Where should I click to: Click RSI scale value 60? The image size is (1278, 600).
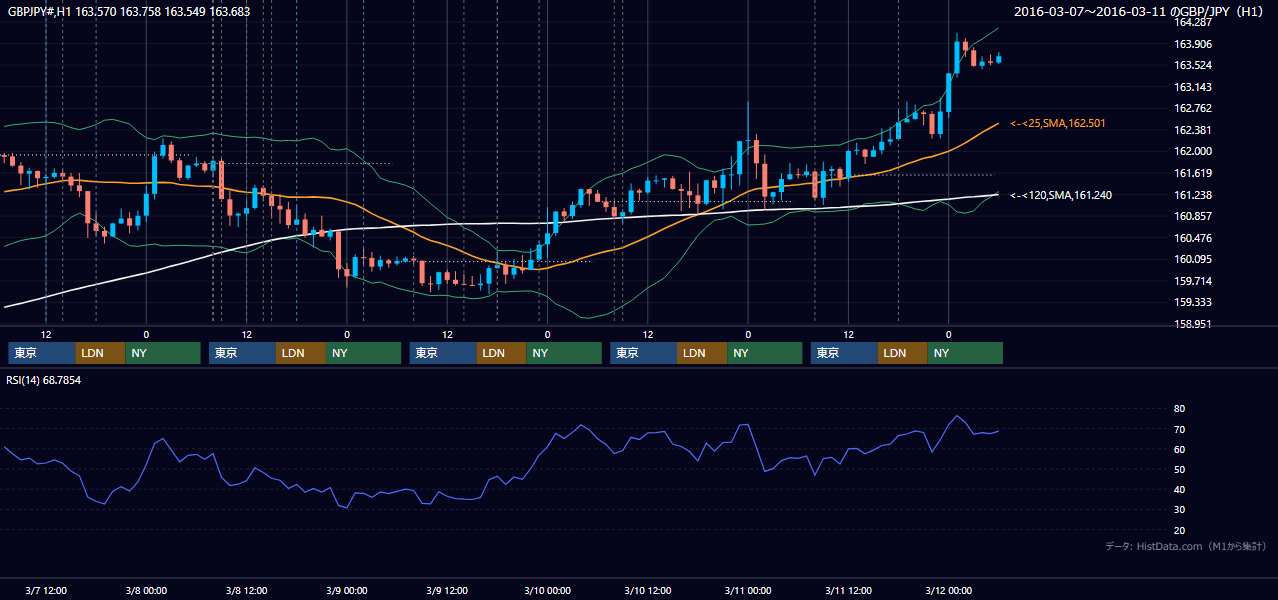1179,449
